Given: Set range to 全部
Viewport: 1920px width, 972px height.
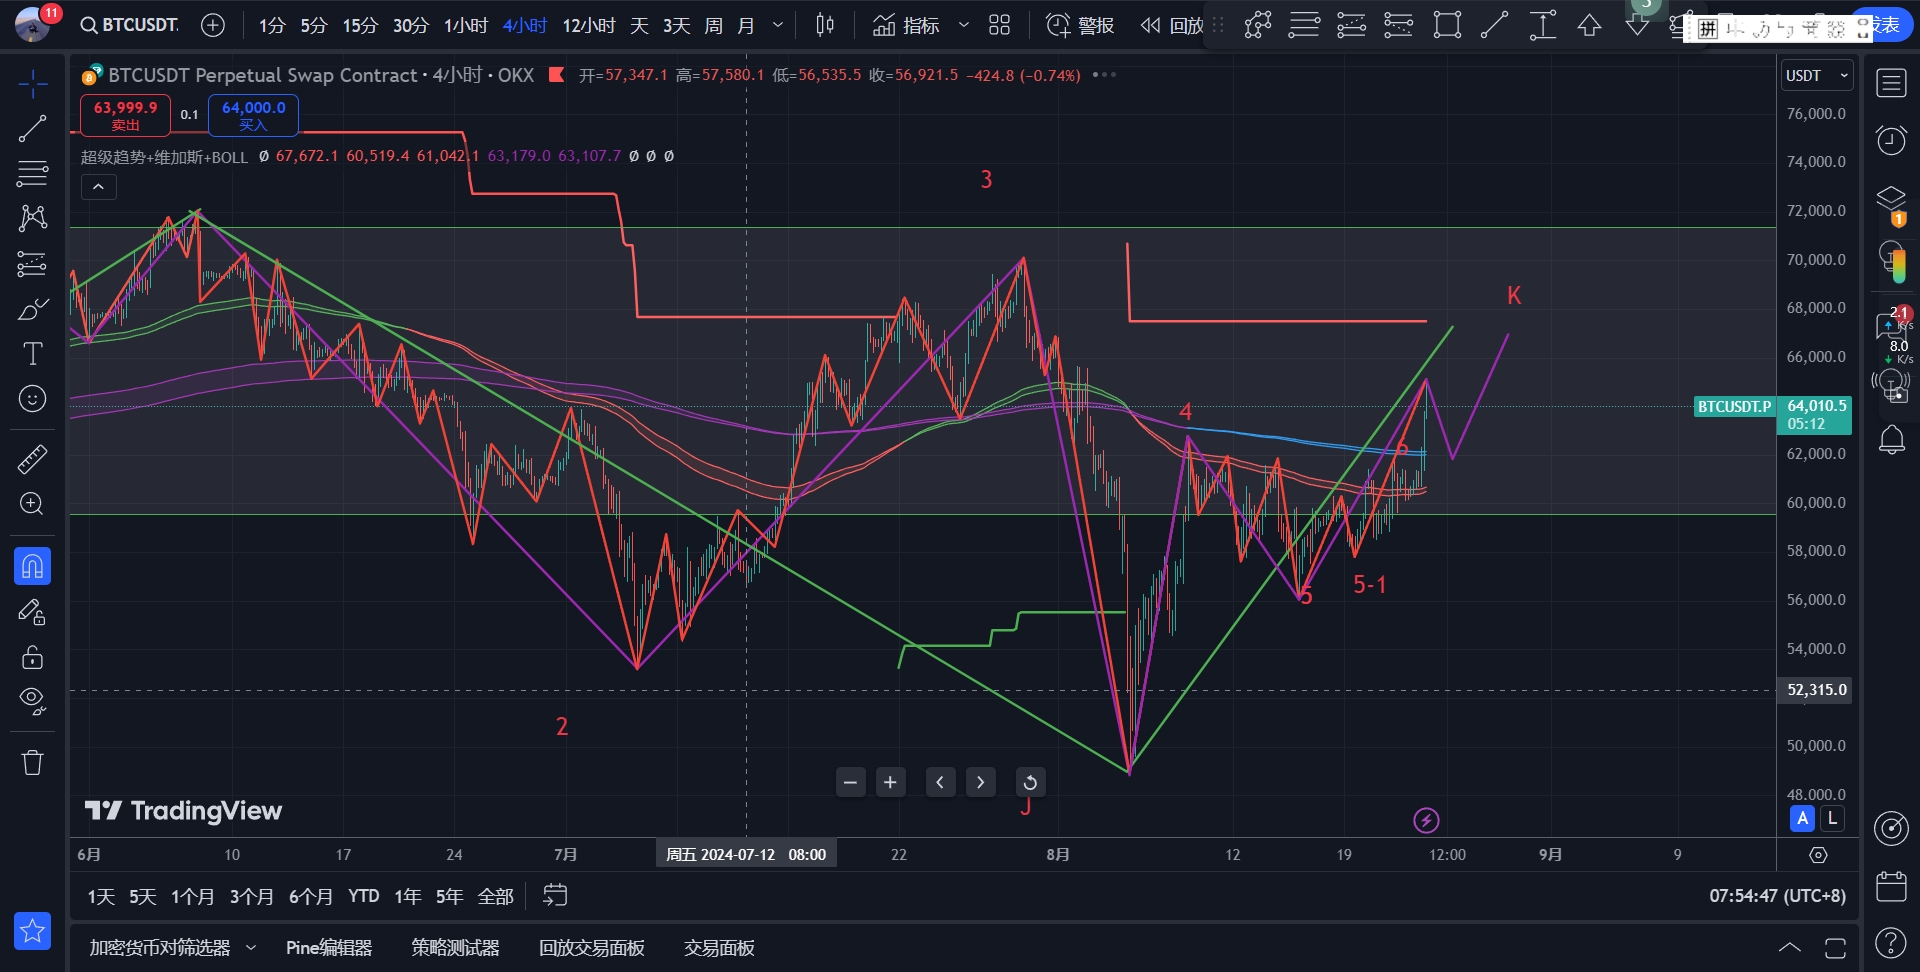Looking at the screenshot, I should tap(495, 896).
